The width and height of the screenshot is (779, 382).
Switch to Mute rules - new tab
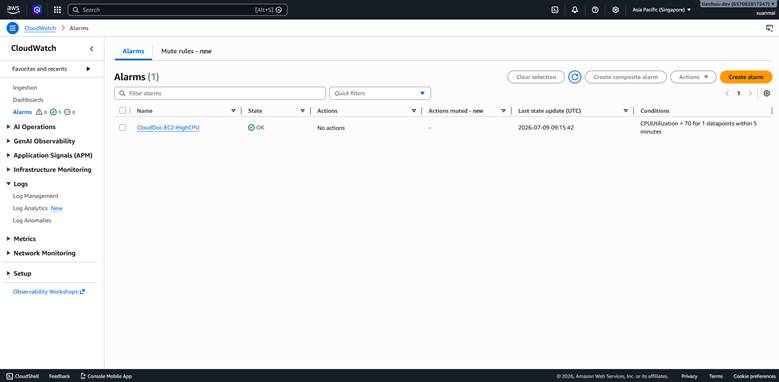coord(186,51)
